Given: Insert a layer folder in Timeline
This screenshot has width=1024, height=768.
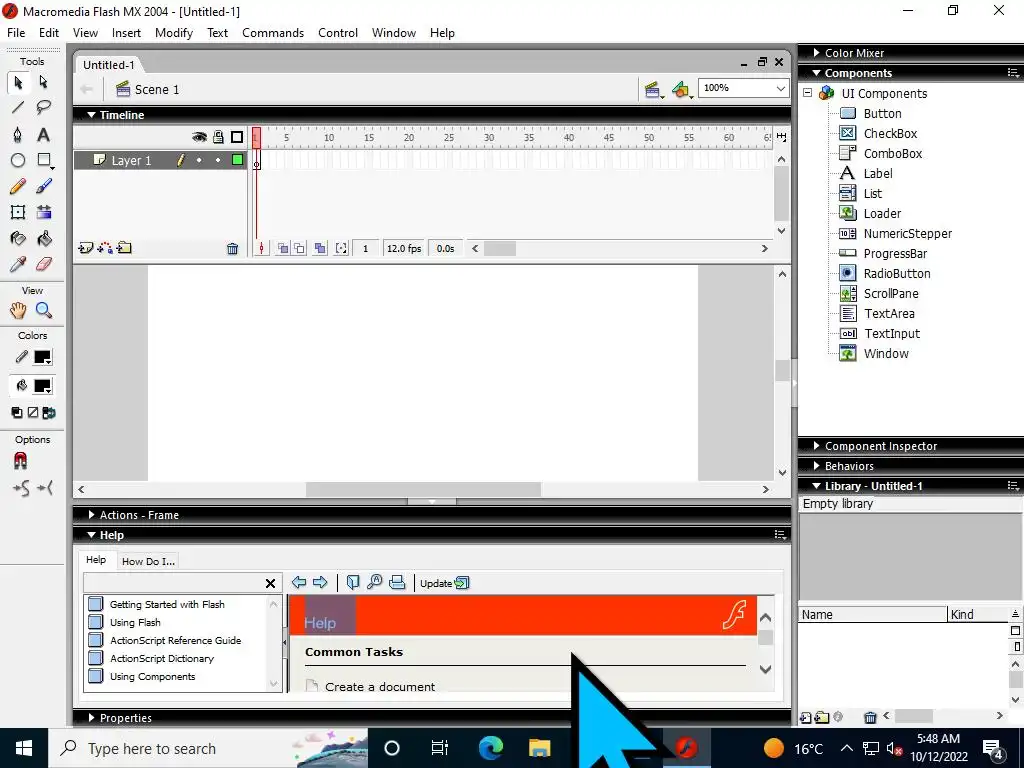Looking at the screenshot, I should 124,248.
